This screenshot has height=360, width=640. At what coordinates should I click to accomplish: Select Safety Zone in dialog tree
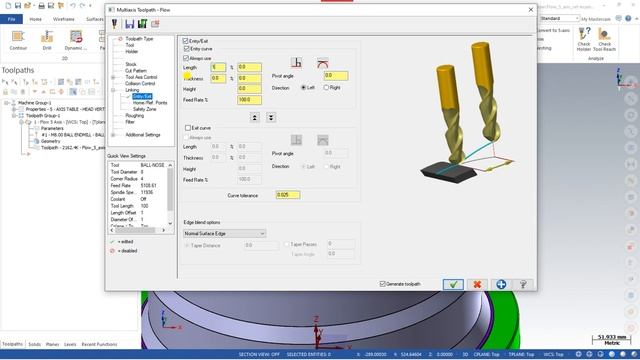[x=144, y=109]
